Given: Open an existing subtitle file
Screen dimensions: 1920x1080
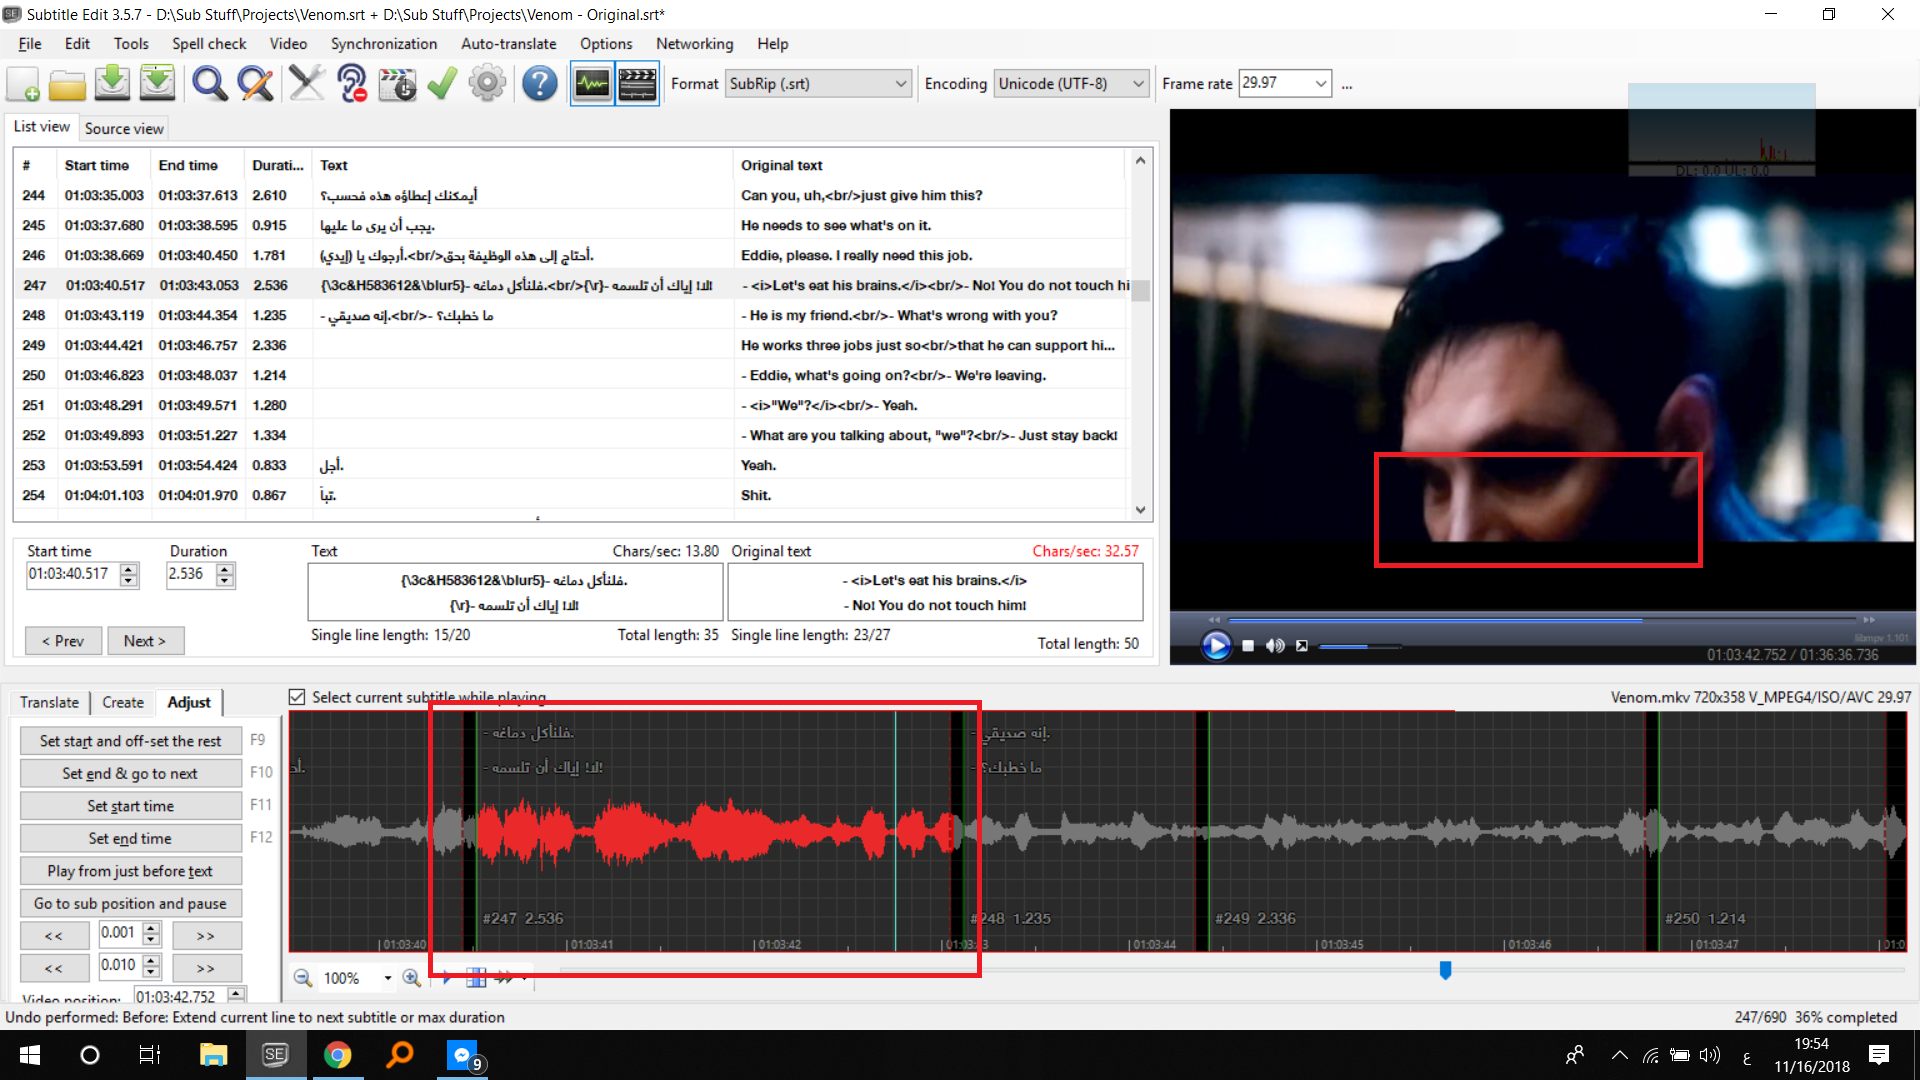Looking at the screenshot, I should [67, 83].
